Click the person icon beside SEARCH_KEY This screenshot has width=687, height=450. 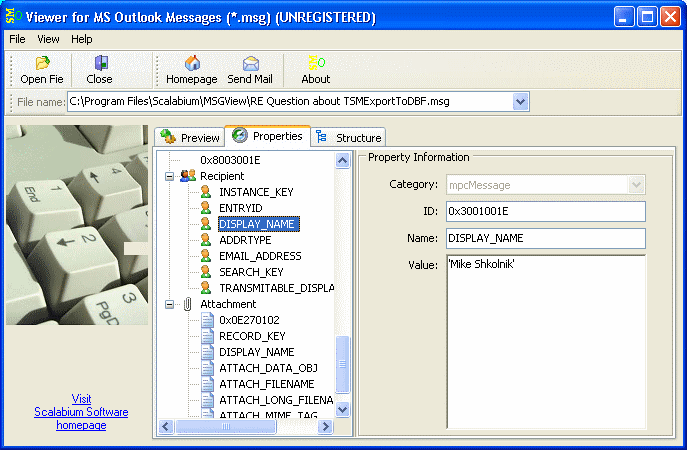pyautogui.click(x=205, y=272)
